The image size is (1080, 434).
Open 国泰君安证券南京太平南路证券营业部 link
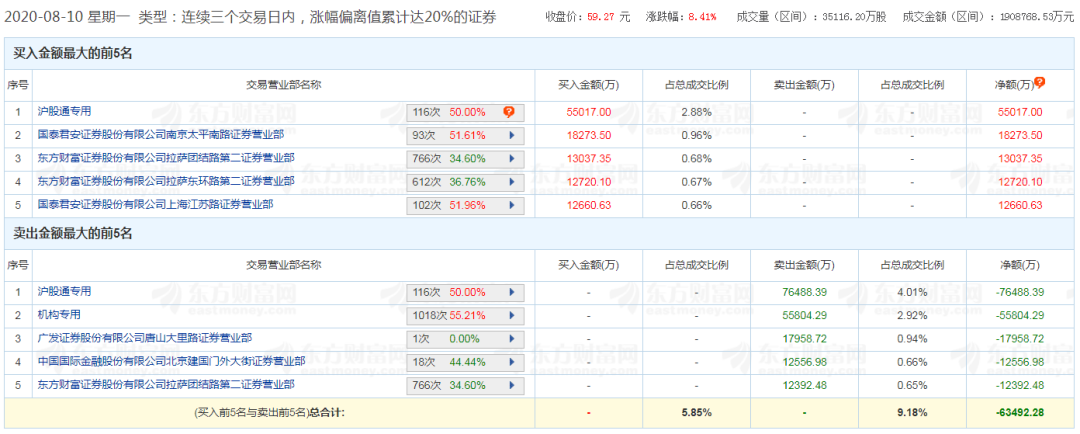click(x=160, y=134)
